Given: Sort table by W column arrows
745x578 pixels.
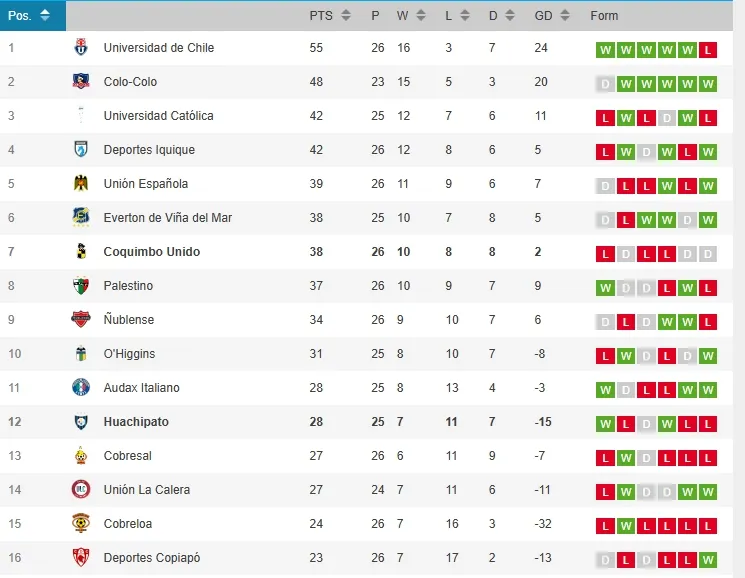Looking at the screenshot, I should (x=421, y=16).
